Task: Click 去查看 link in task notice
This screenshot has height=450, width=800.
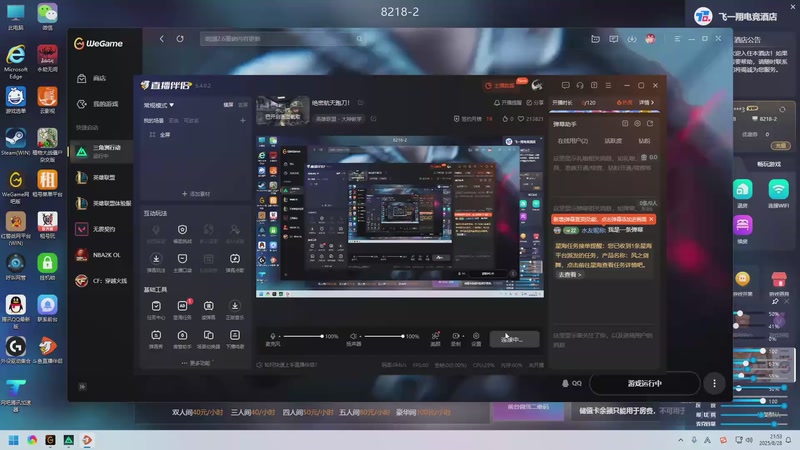Action: tap(569, 274)
